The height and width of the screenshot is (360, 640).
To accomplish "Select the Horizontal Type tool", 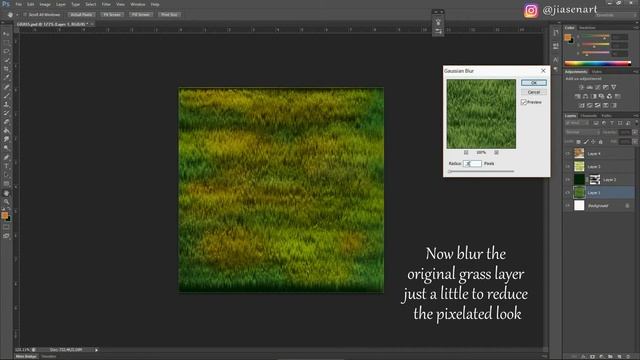I will click(6, 167).
